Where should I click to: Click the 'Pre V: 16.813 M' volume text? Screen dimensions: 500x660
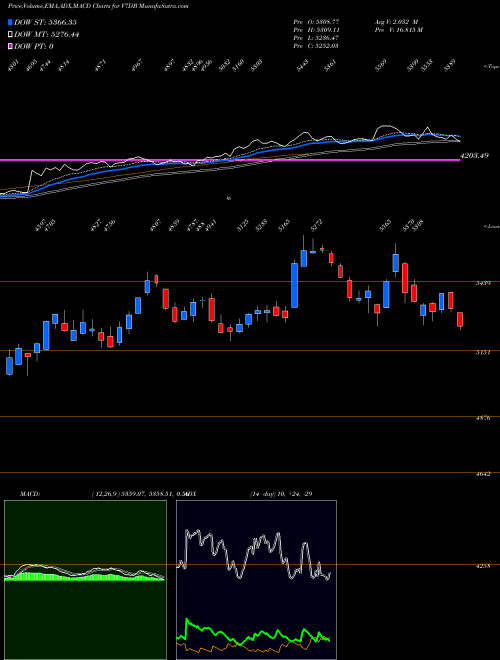pyautogui.click(x=398, y=30)
